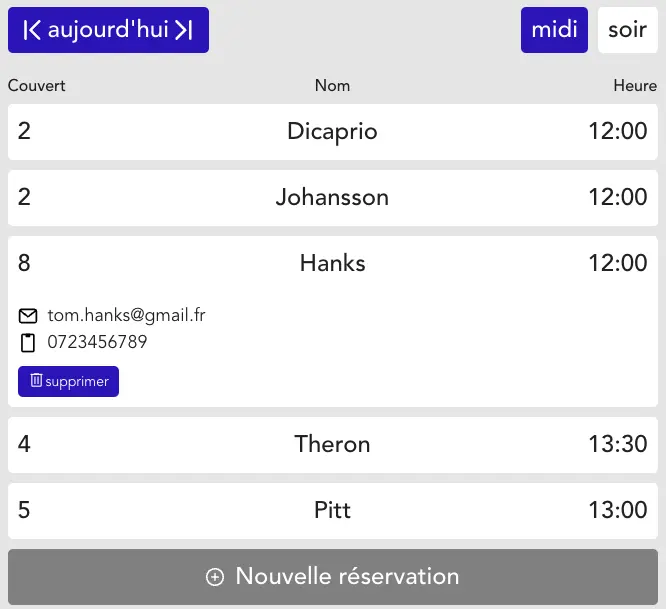Click the plus circle icon for new reservation

[215, 577]
